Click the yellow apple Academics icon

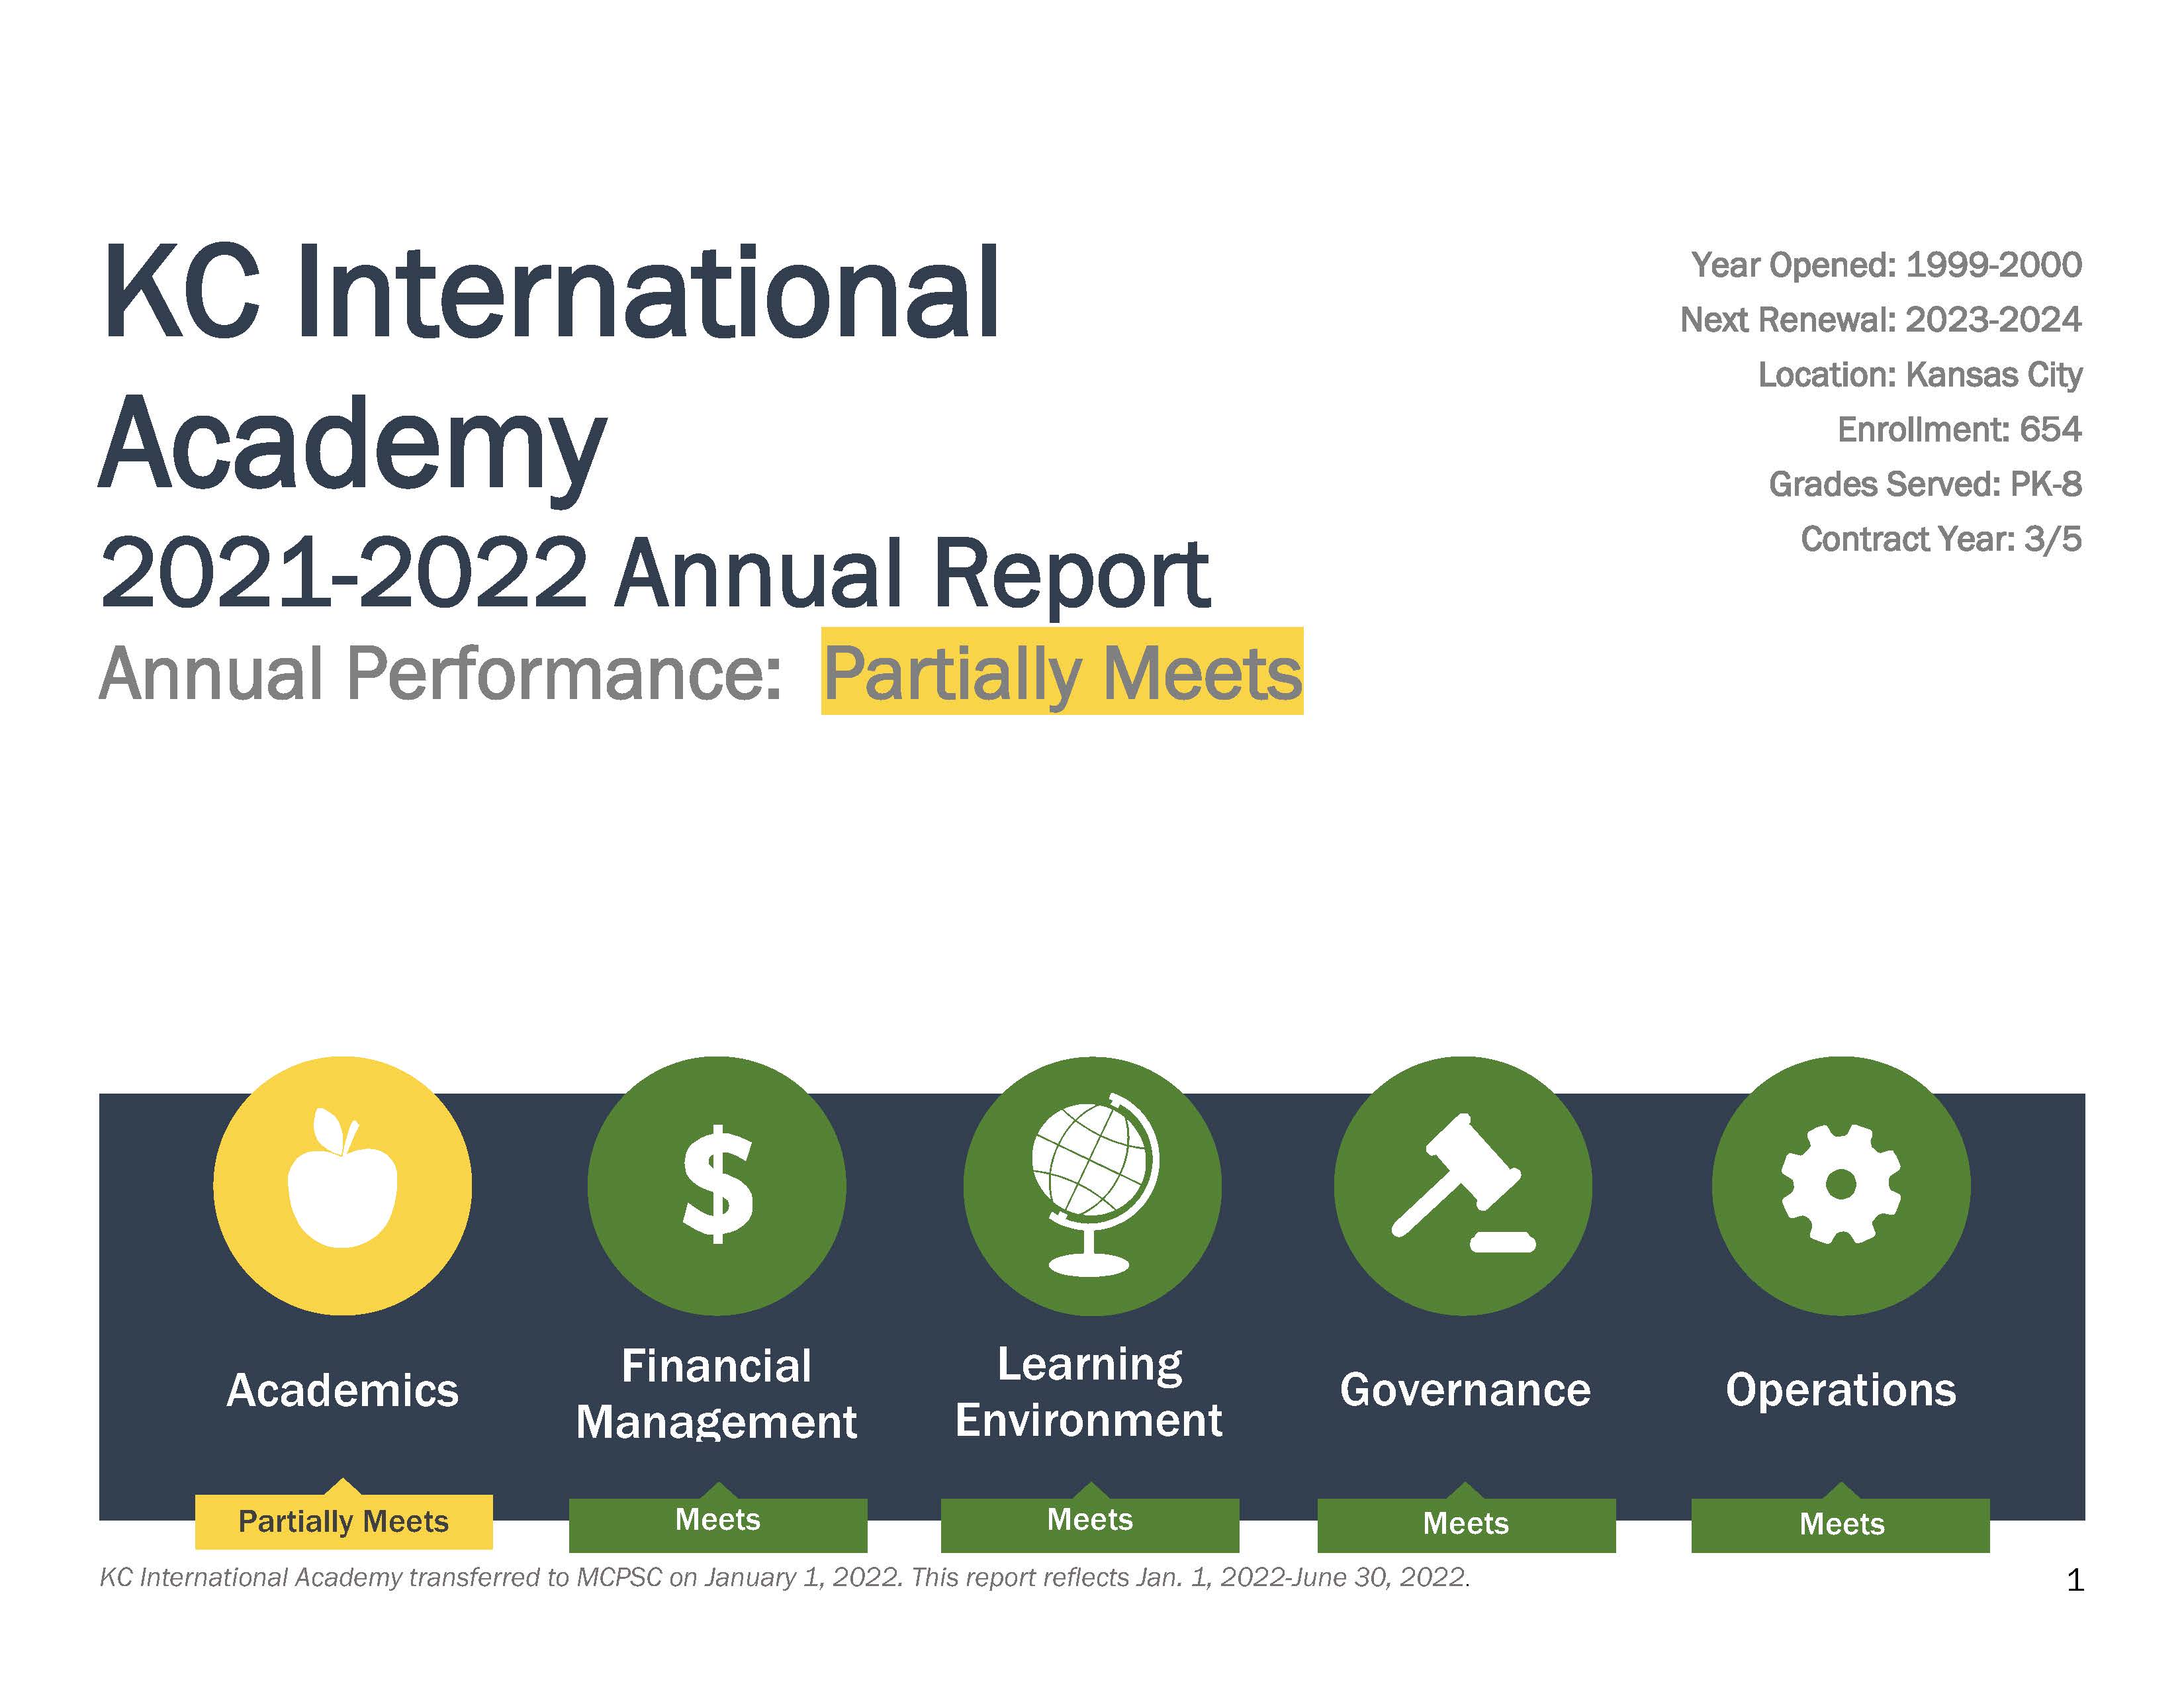pyautogui.click(x=342, y=1185)
